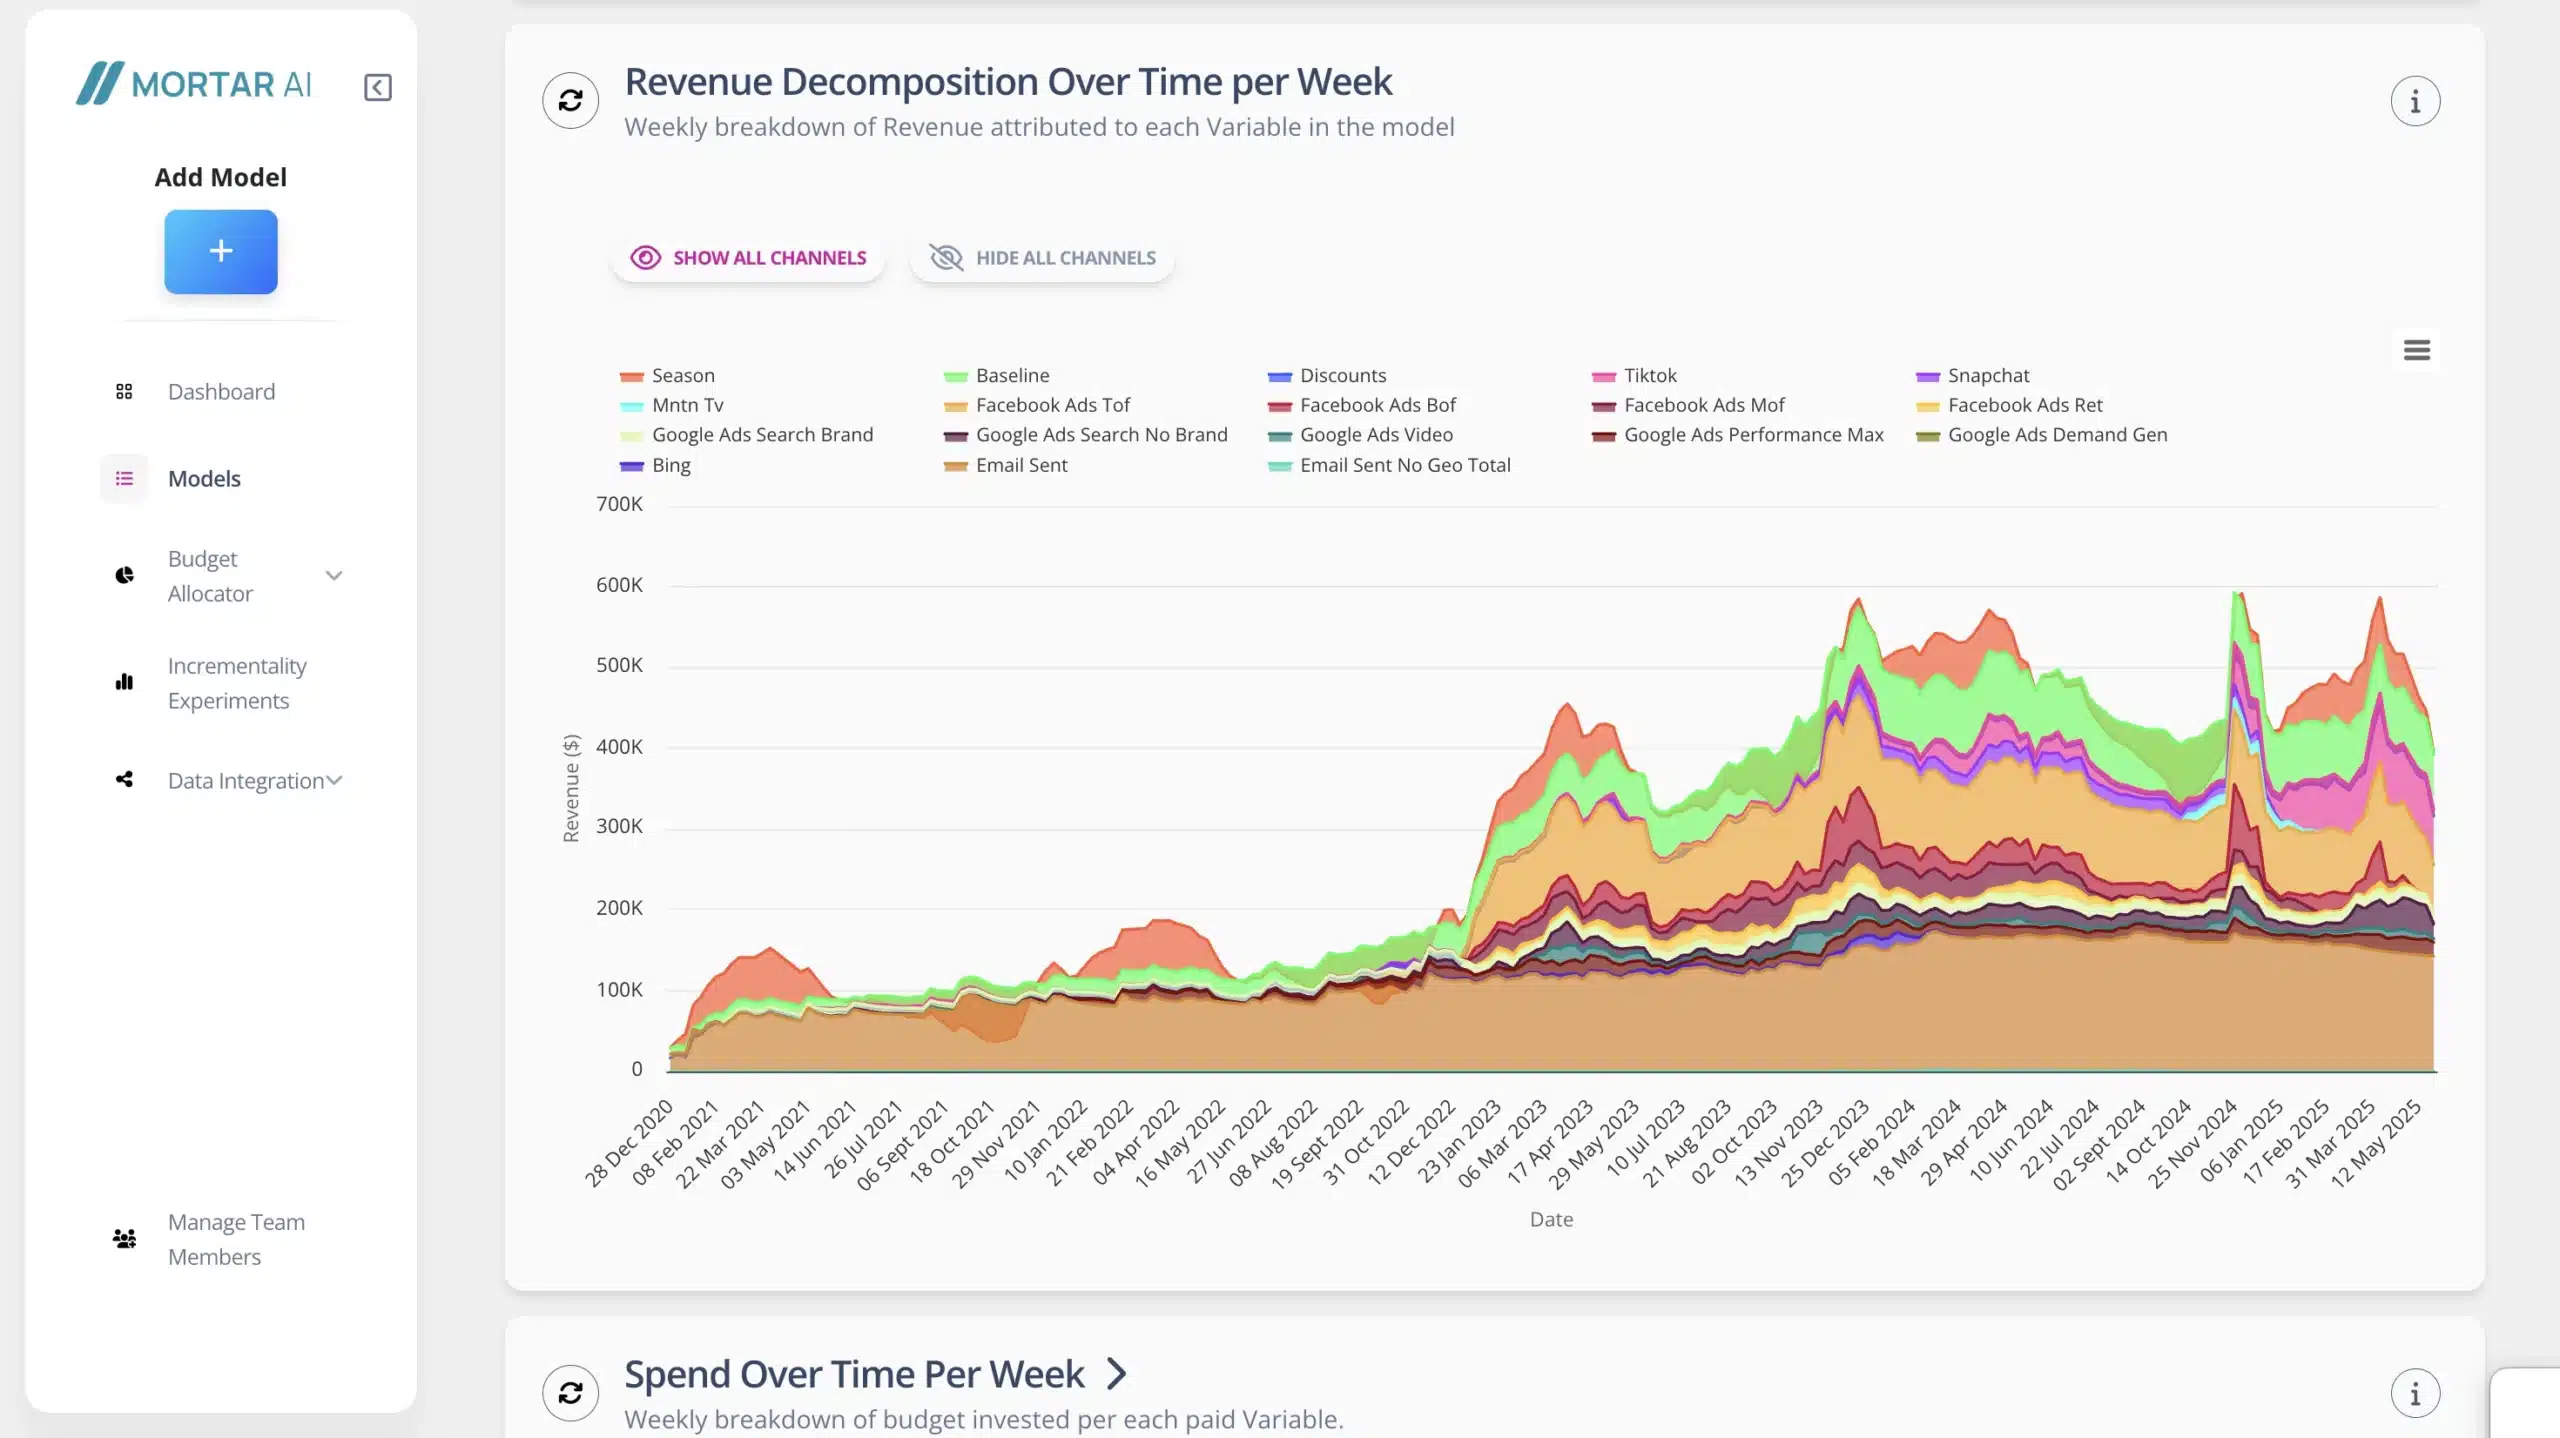Image resolution: width=2560 pixels, height=1438 pixels.
Task: Toggle Baseline series in chart legend
Action: 1011,376
